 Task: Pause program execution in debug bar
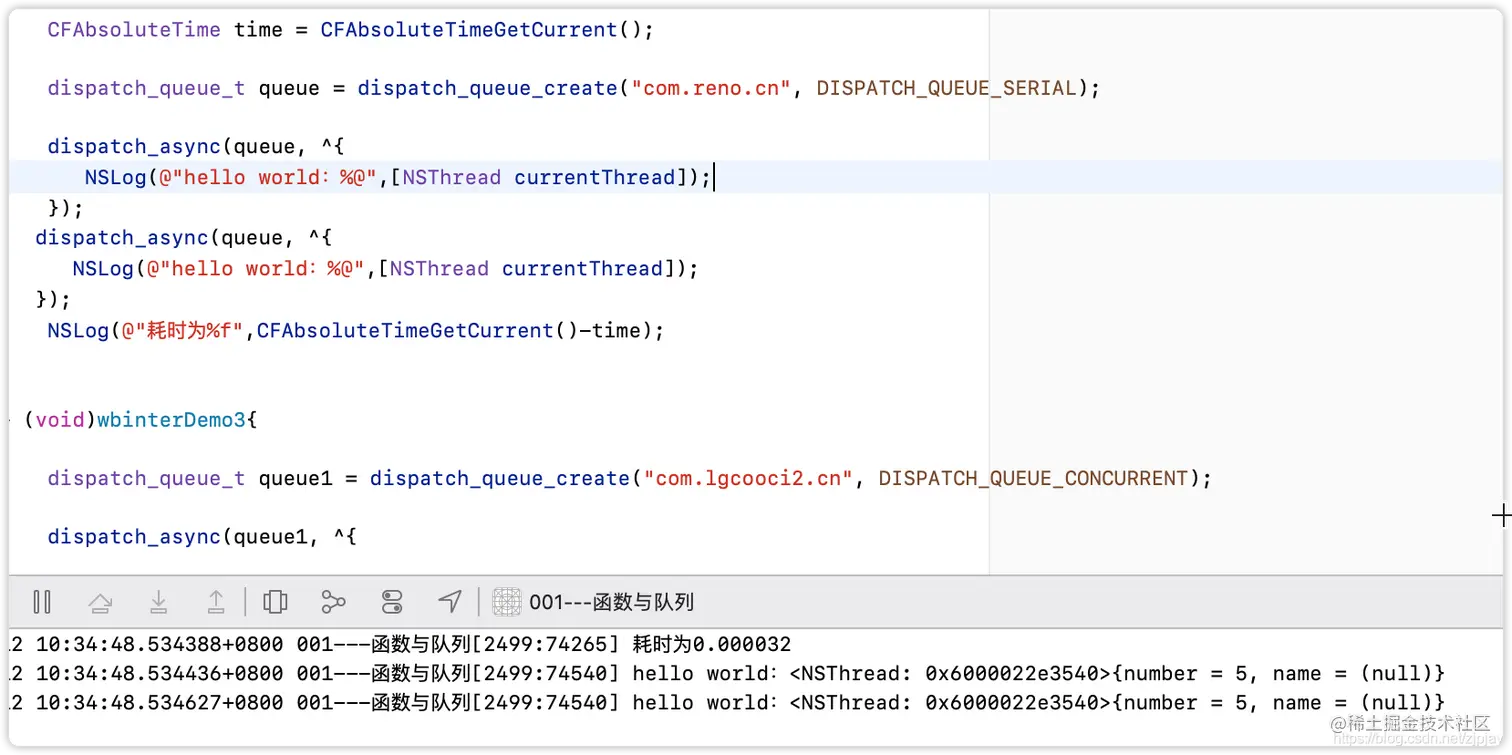[x=42, y=601]
